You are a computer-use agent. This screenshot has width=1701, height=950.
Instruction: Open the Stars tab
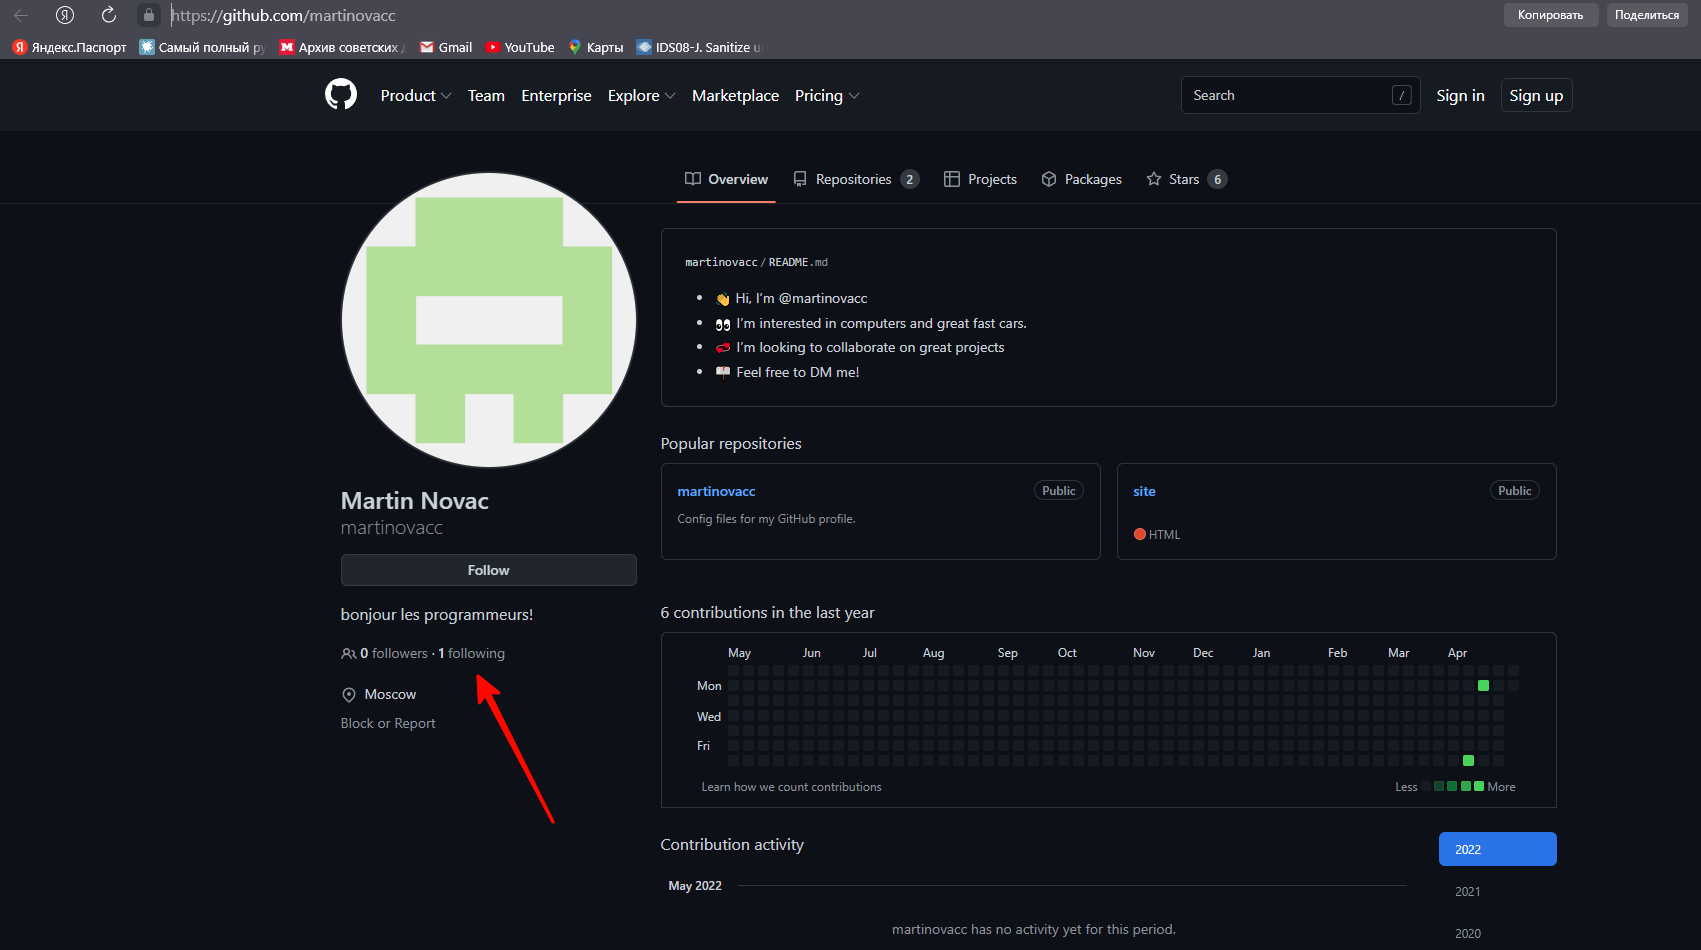[1184, 179]
